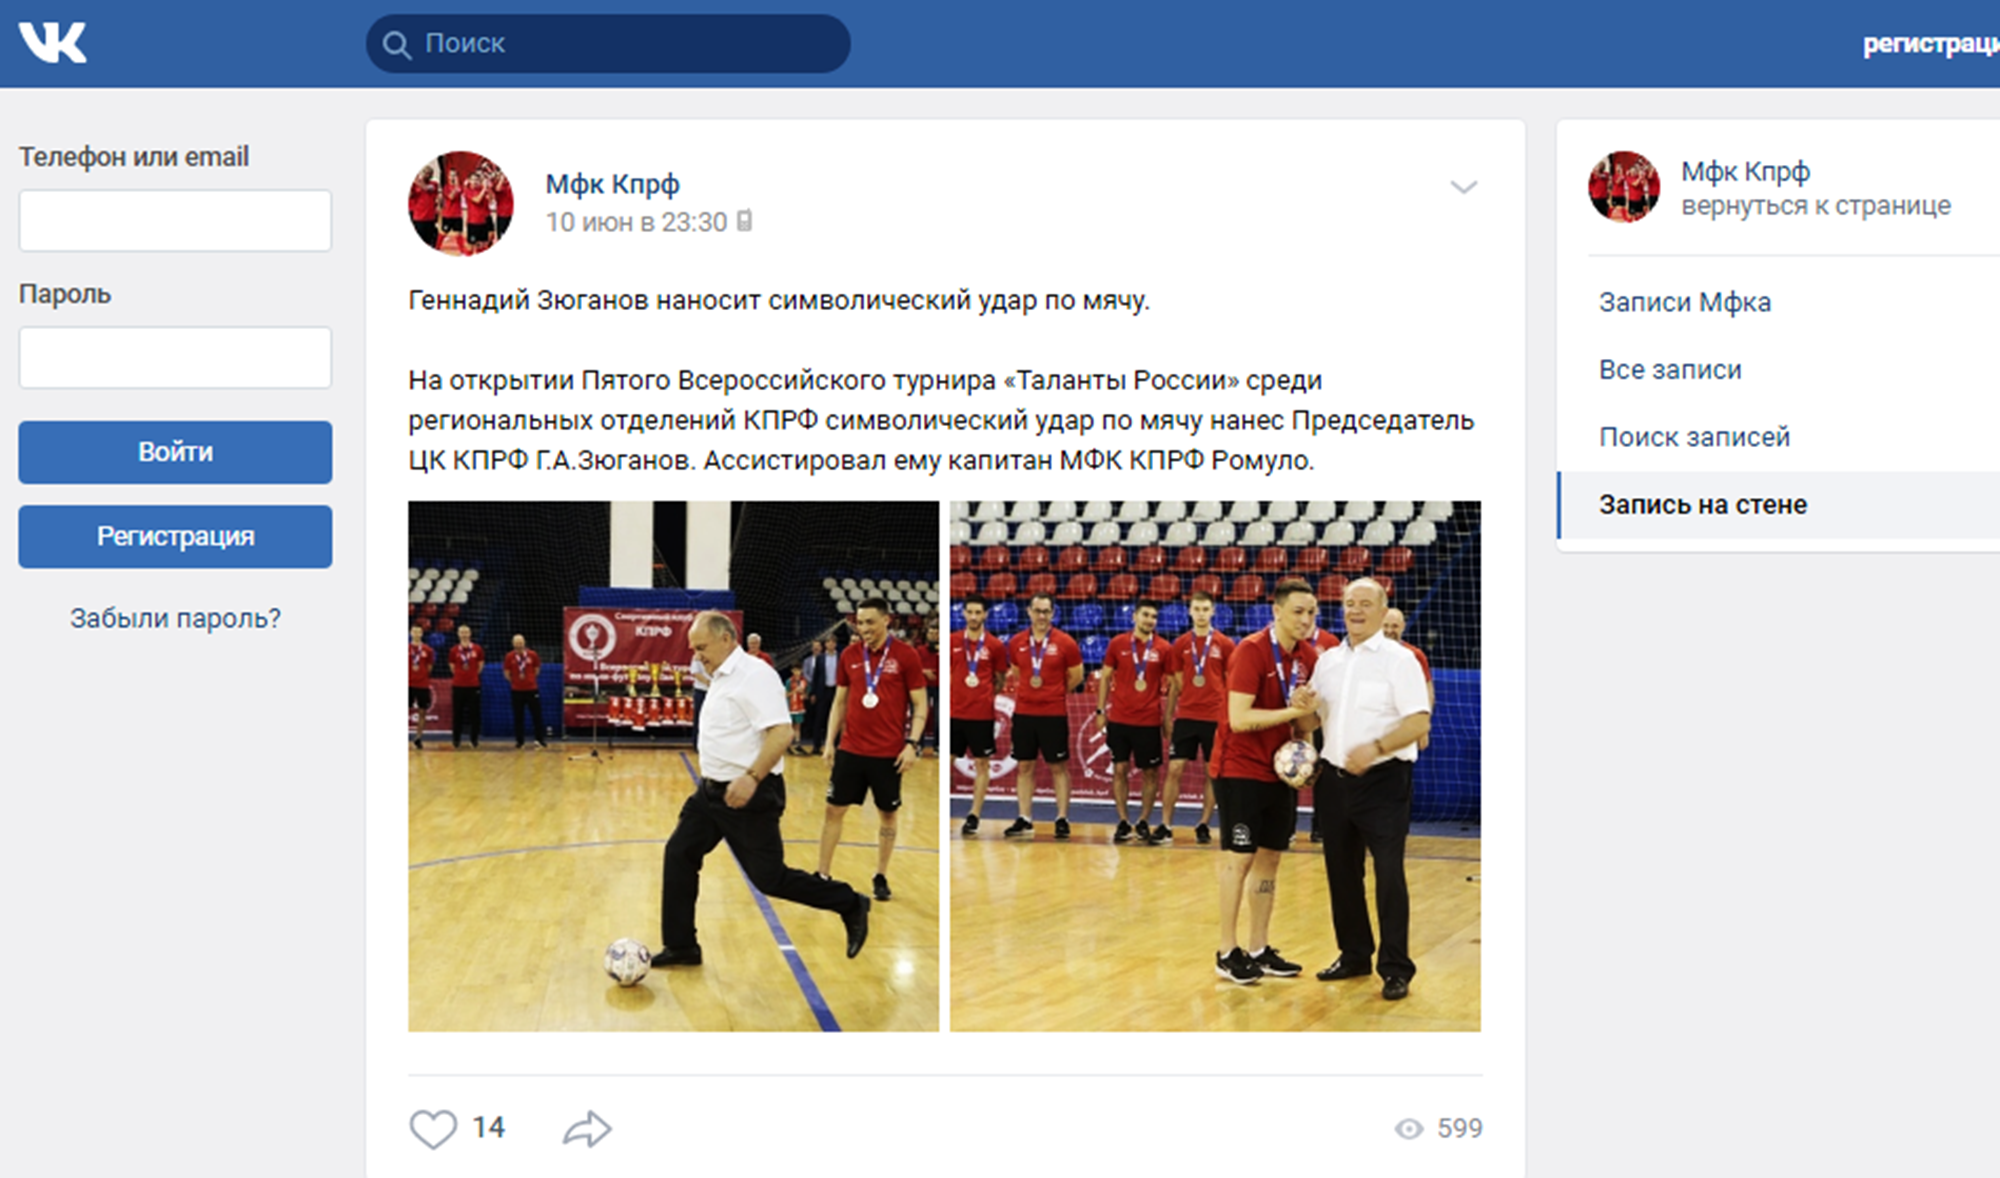This screenshot has width=2000, height=1178.
Task: Click the views eye icon
Action: point(1409,1129)
